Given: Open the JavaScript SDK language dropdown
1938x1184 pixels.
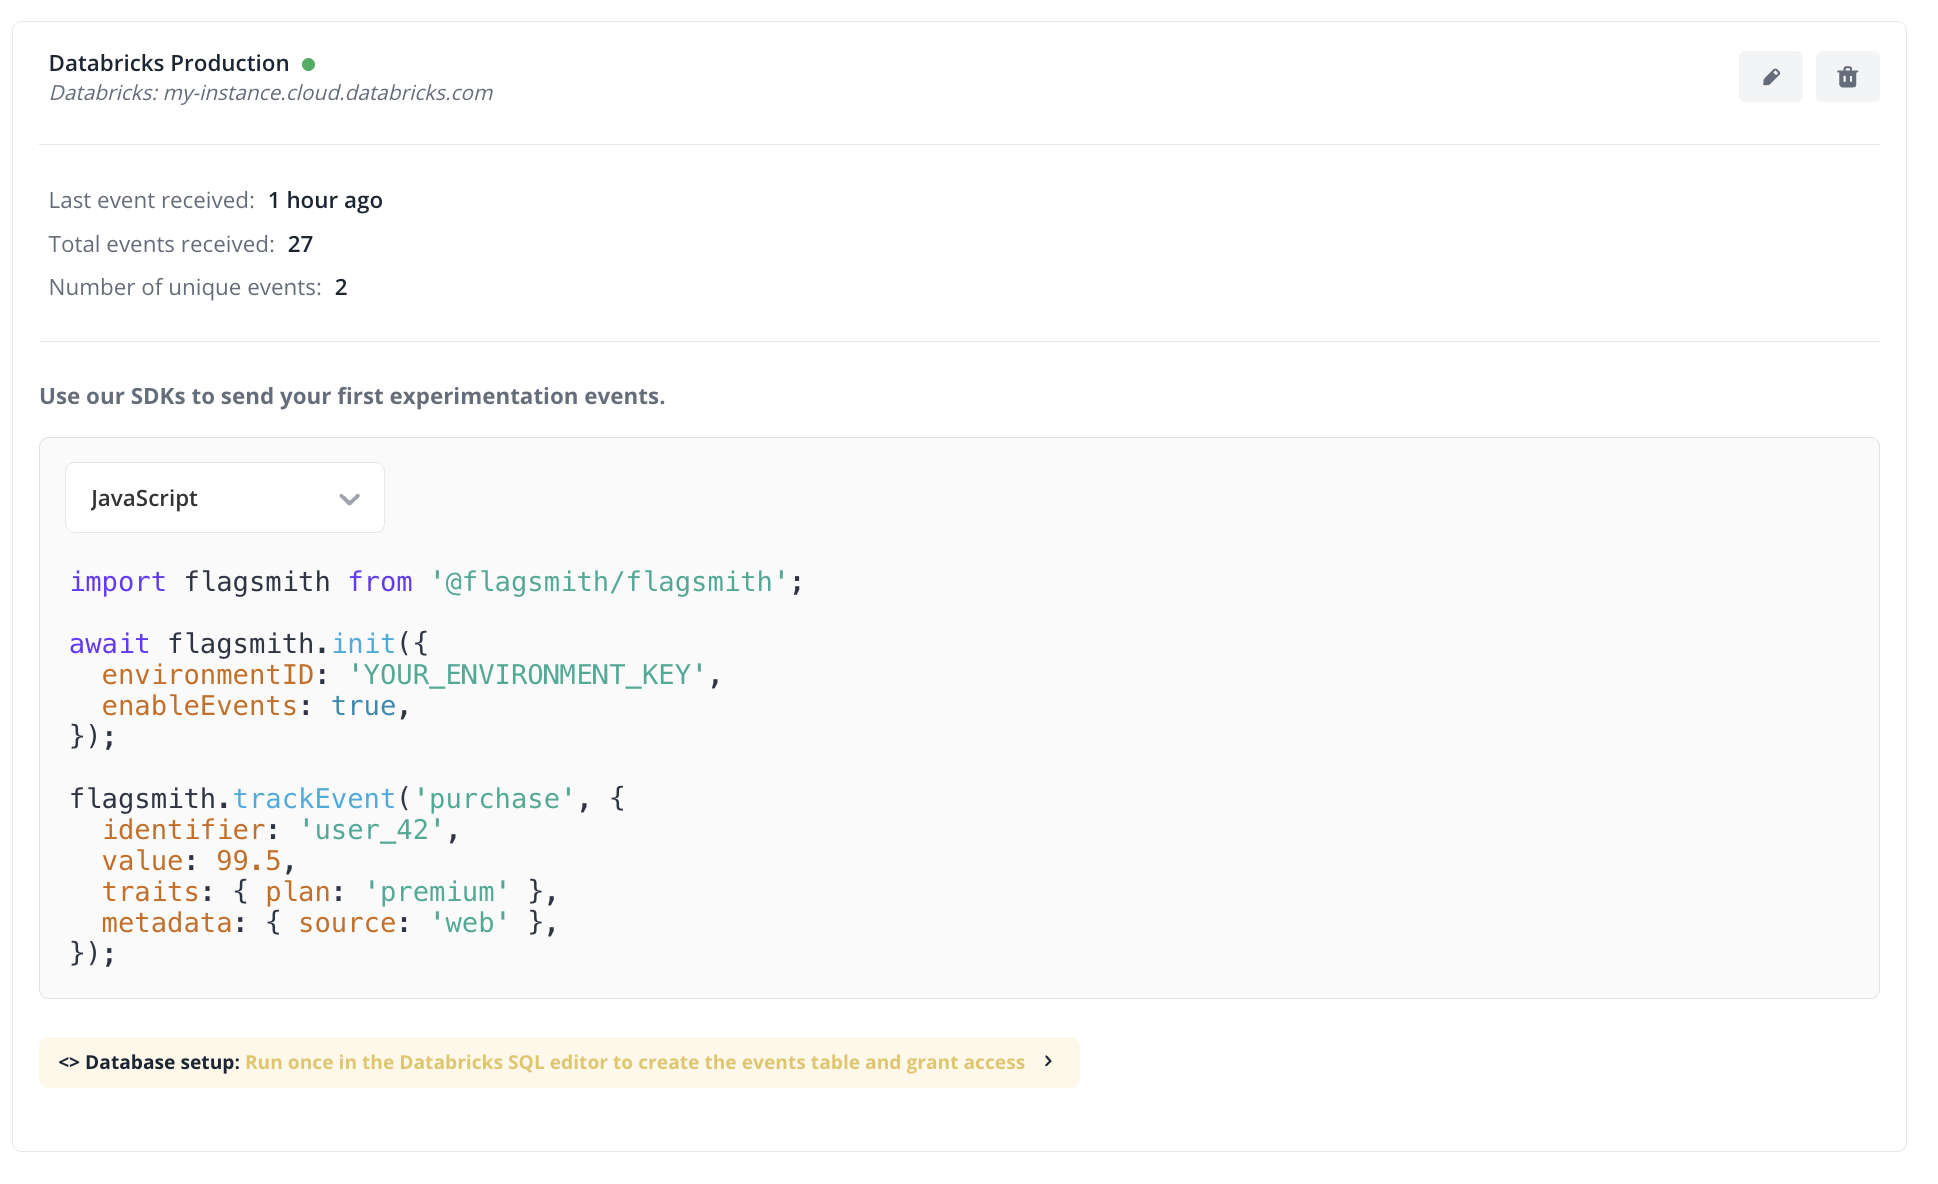Looking at the screenshot, I should pyautogui.click(x=225, y=498).
